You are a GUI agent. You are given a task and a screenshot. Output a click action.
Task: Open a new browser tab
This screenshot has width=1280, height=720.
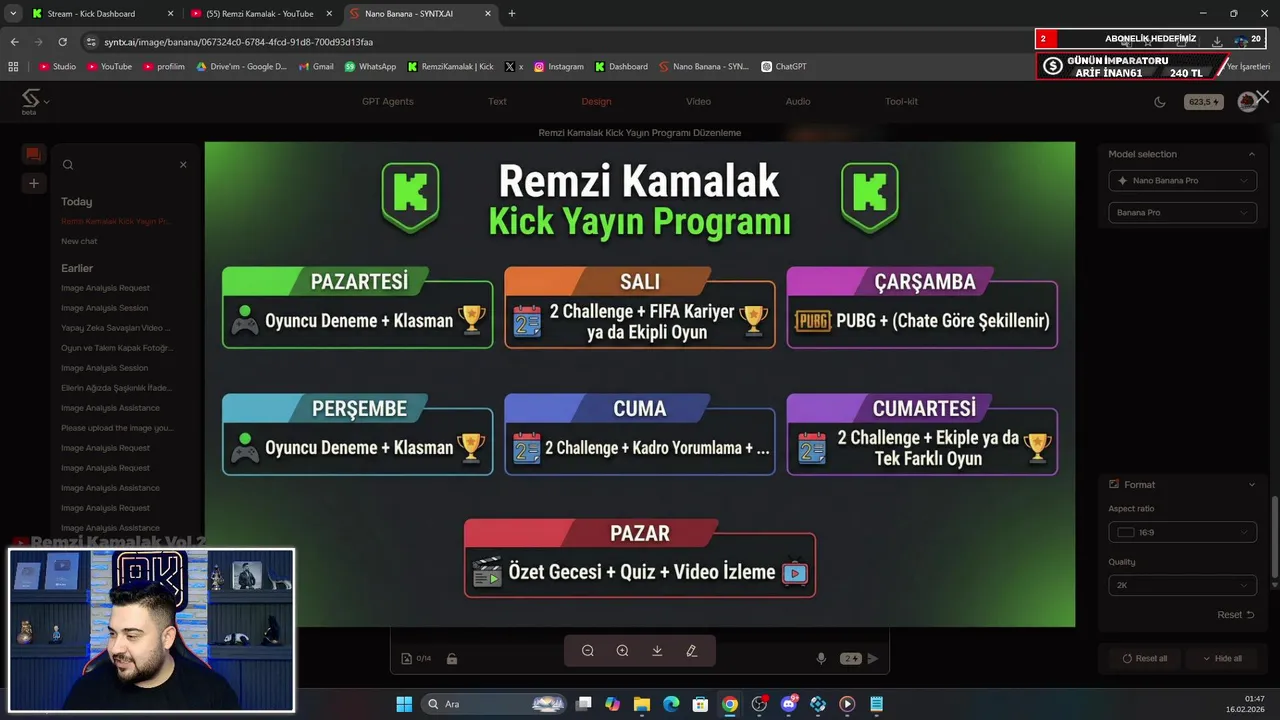[512, 14]
